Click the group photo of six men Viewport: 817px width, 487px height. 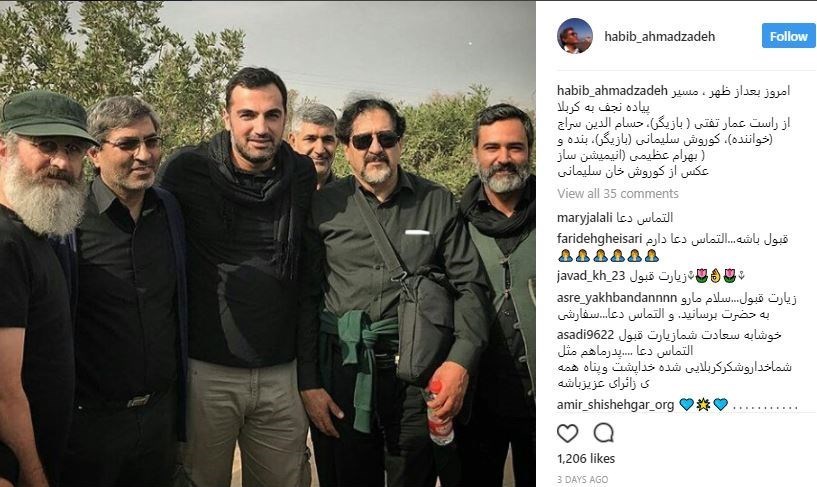pos(268,244)
